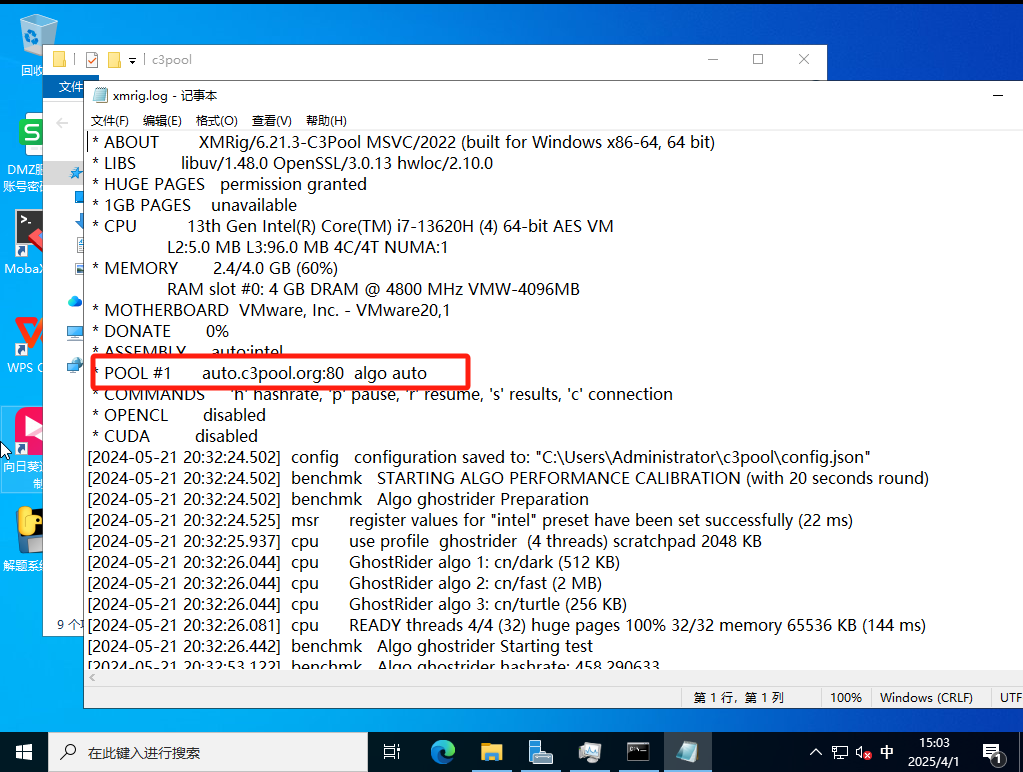
Task: Click the 第 1 行, 第 1 列 status entry
Action: tap(738, 698)
